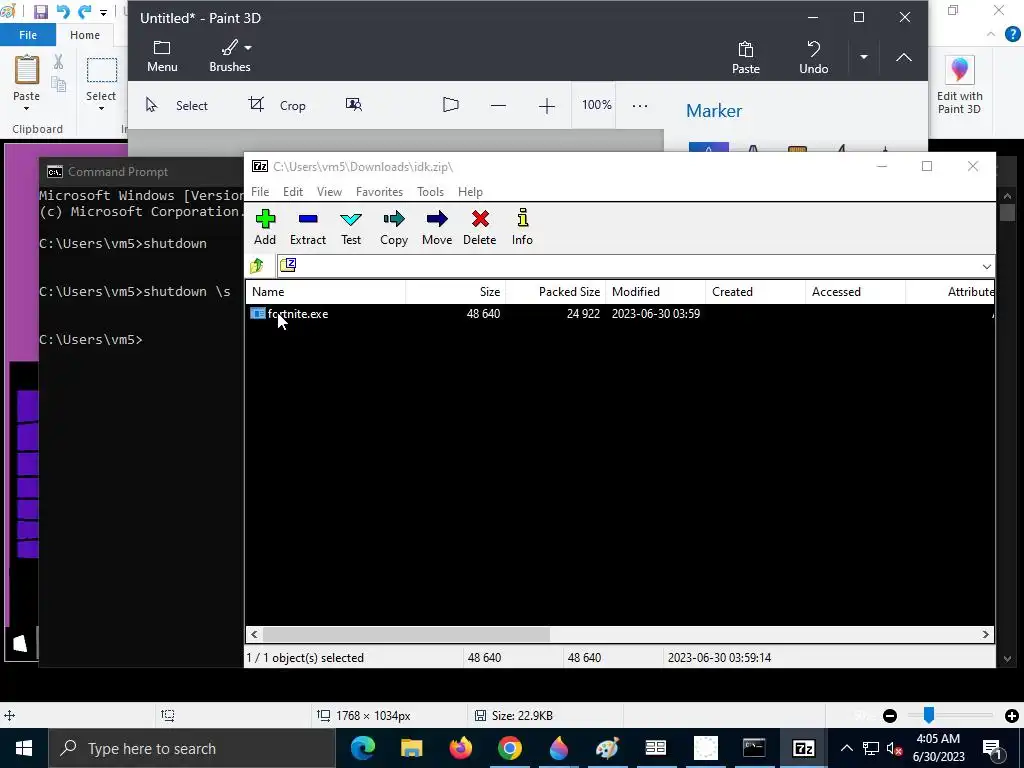Open the Paint 3D Menu folder icon
This screenshot has height=768, width=1024.
pos(162,56)
